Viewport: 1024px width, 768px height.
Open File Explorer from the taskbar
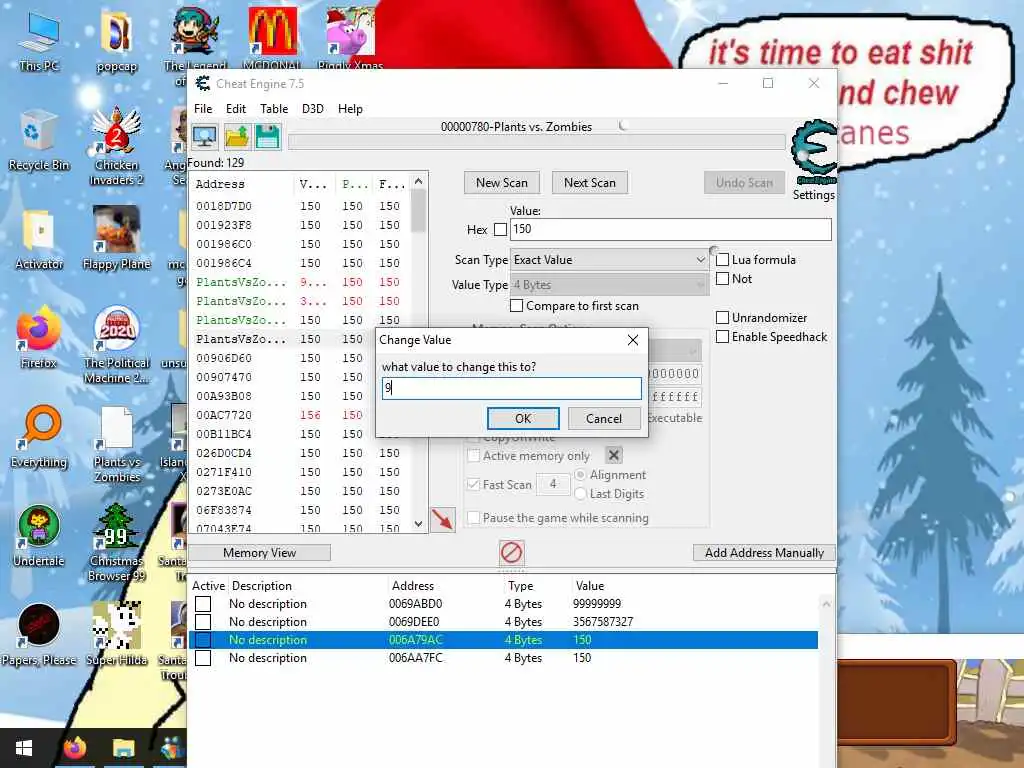123,748
